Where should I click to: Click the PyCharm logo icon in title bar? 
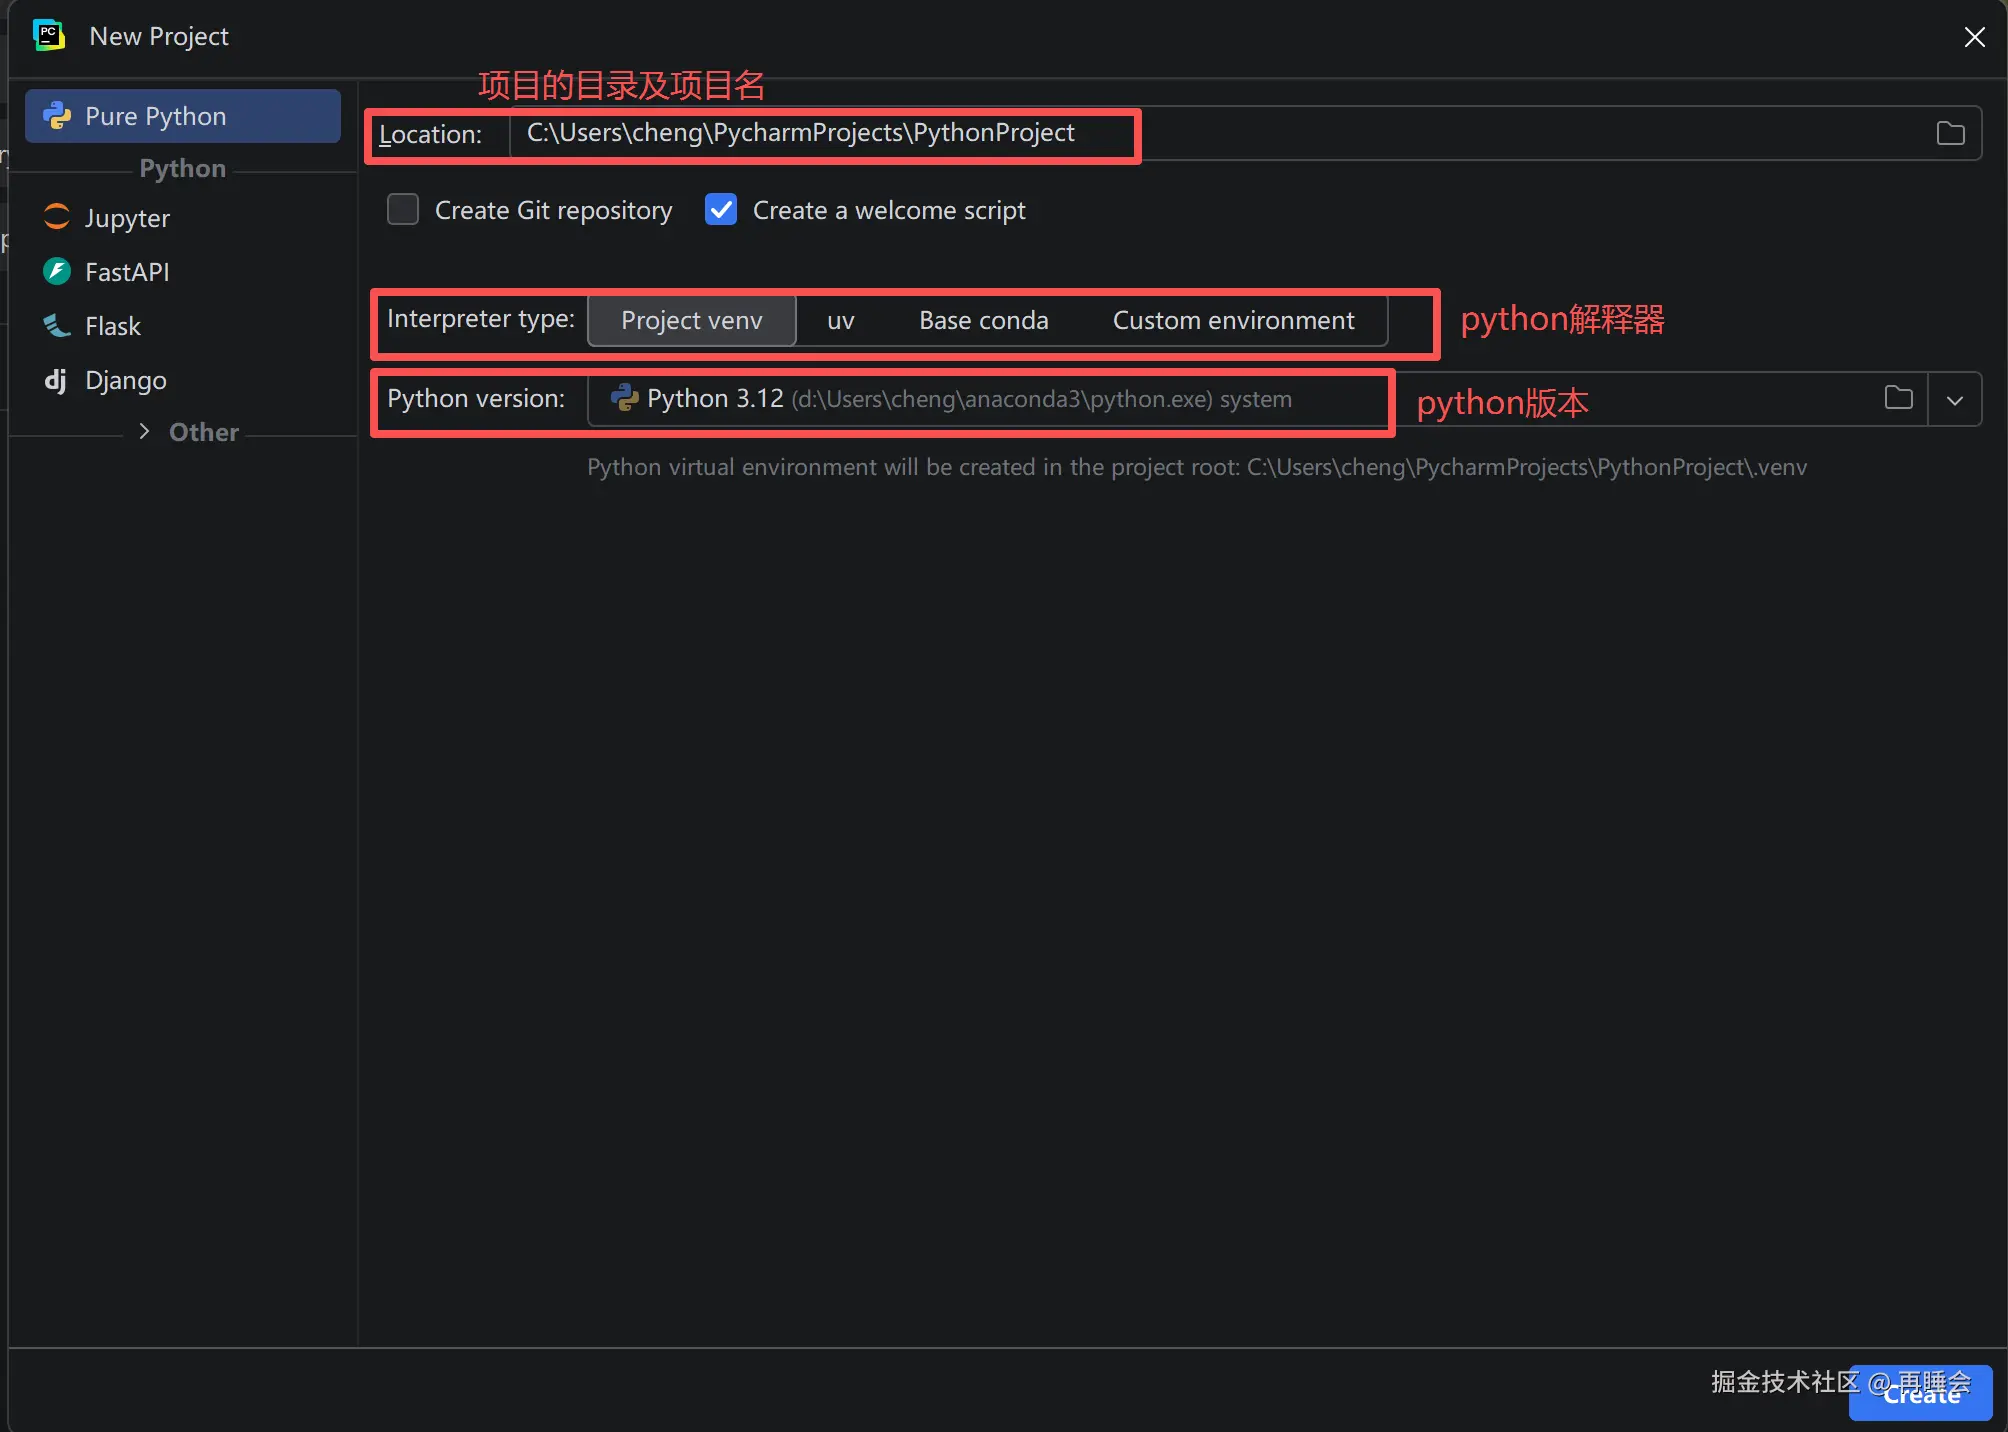point(48,36)
